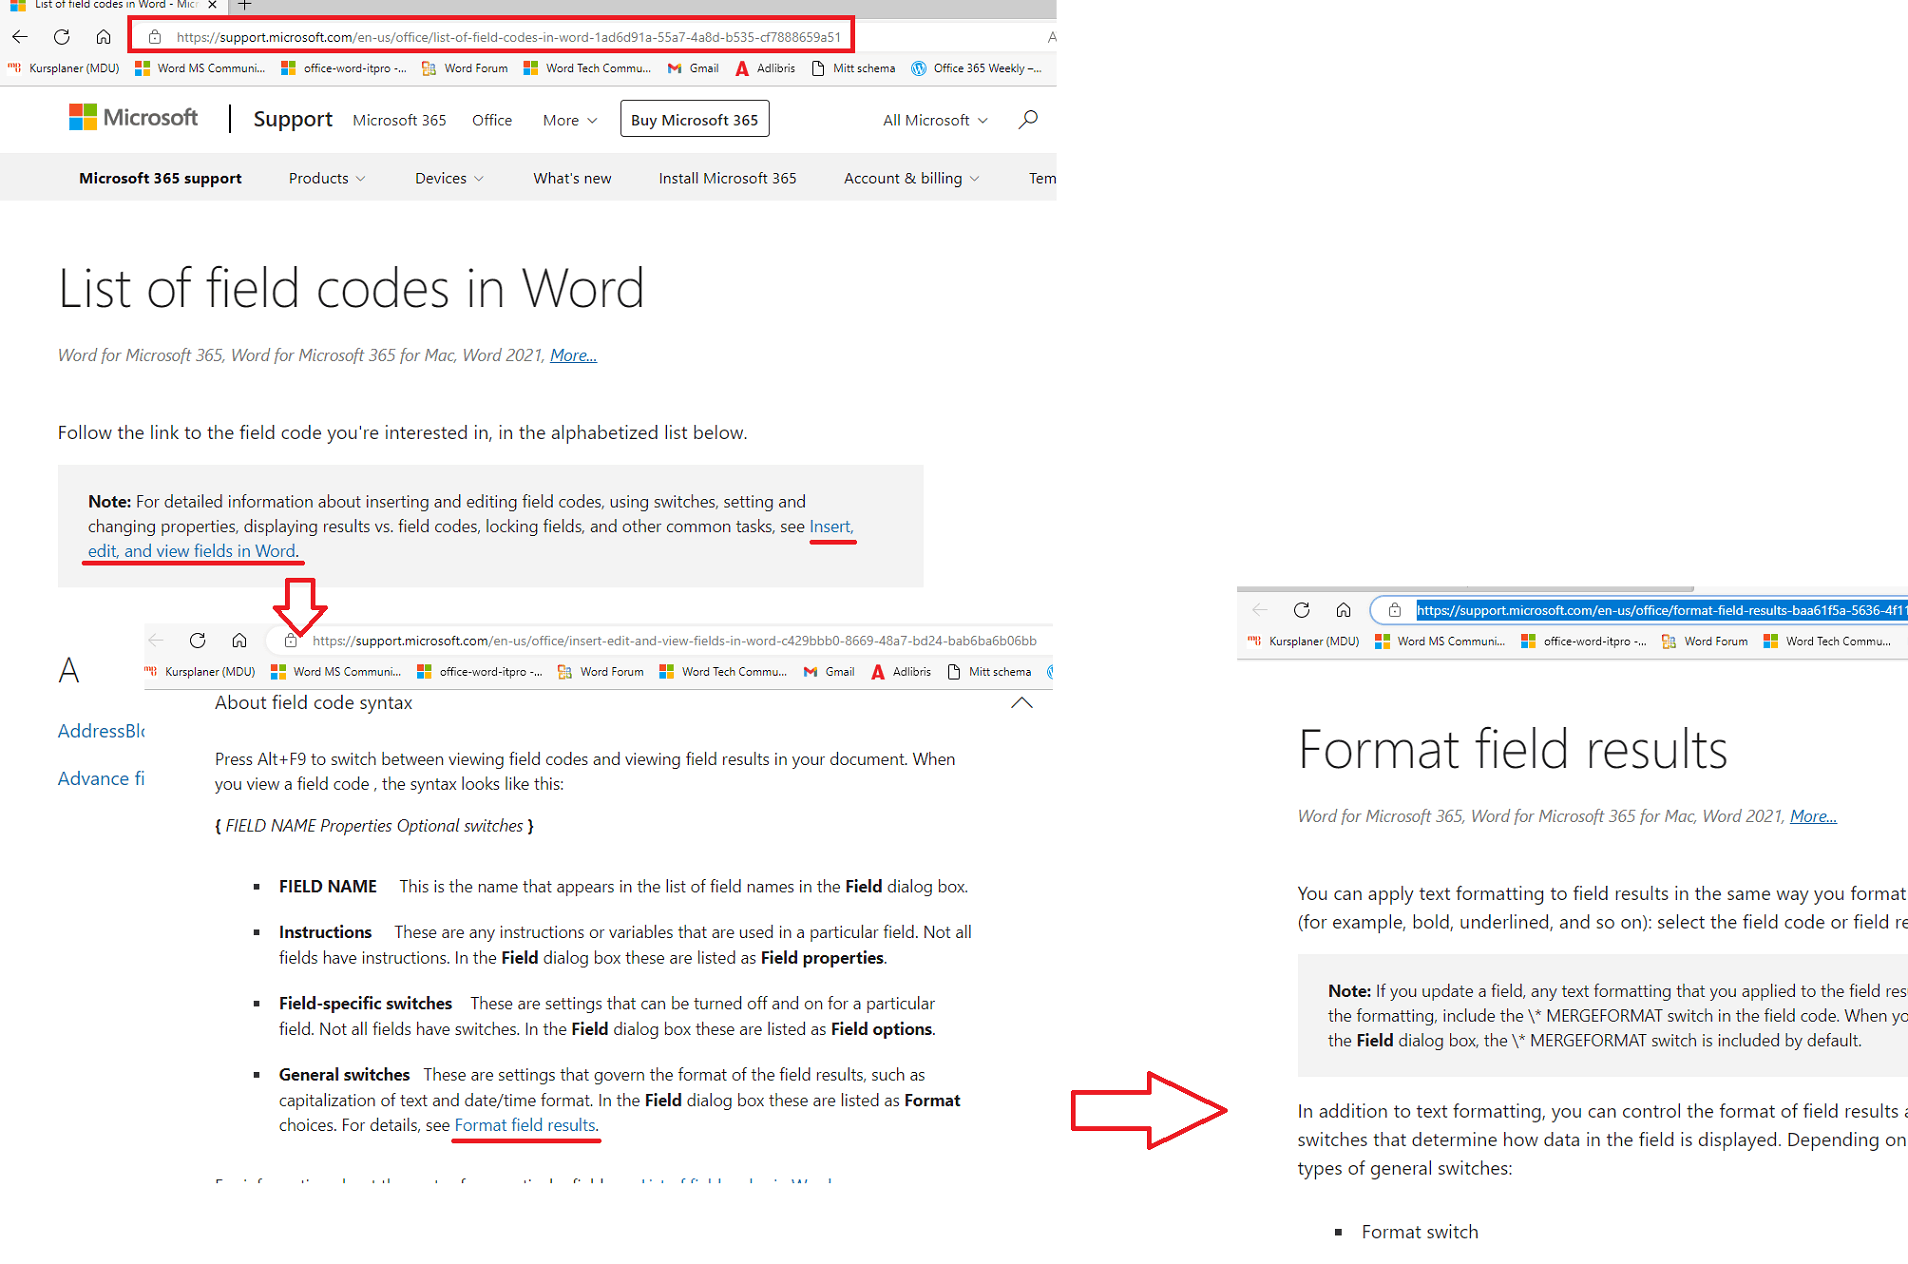Open Kursplaner (MDU) bookmark in top browser
Viewport: 1908px width, 1264px height.
tap(64, 68)
